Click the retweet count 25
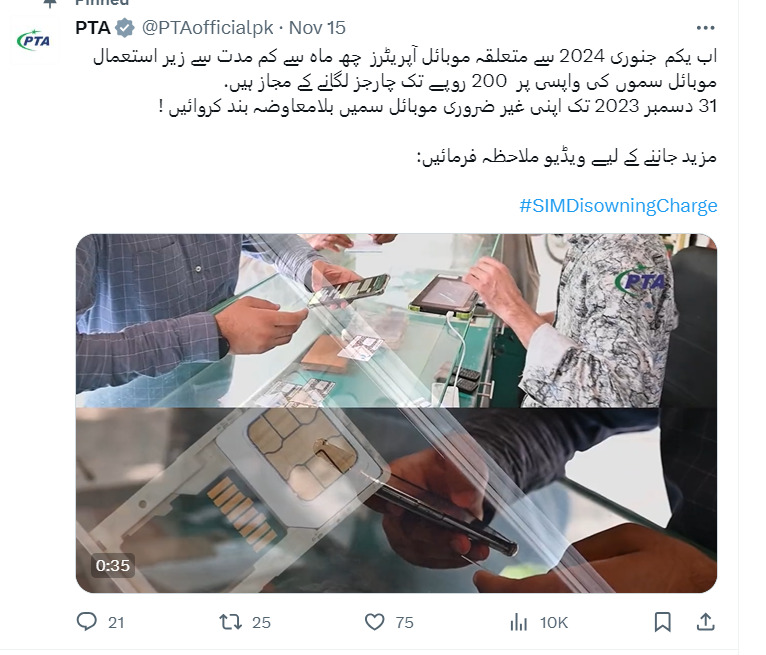766x655 pixels. click(x=261, y=622)
